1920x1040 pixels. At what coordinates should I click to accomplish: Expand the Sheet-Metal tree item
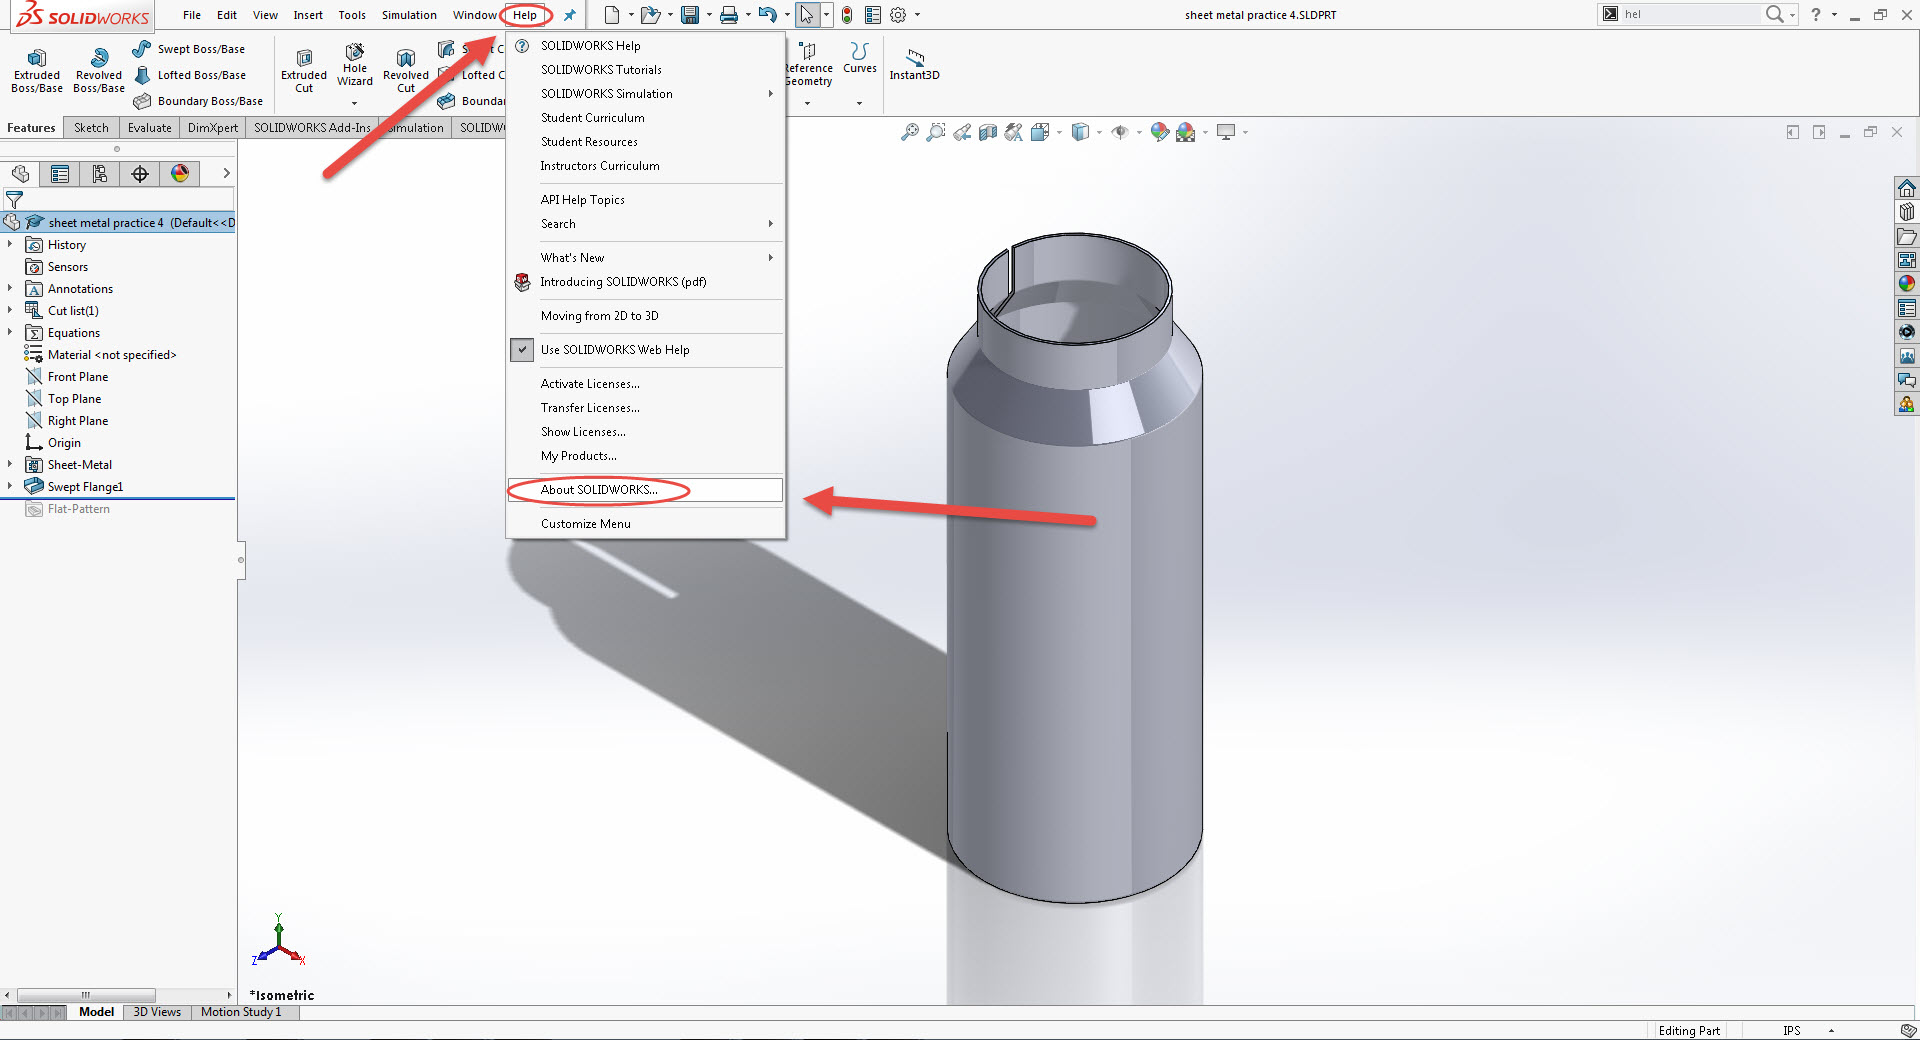pyautogui.click(x=11, y=464)
